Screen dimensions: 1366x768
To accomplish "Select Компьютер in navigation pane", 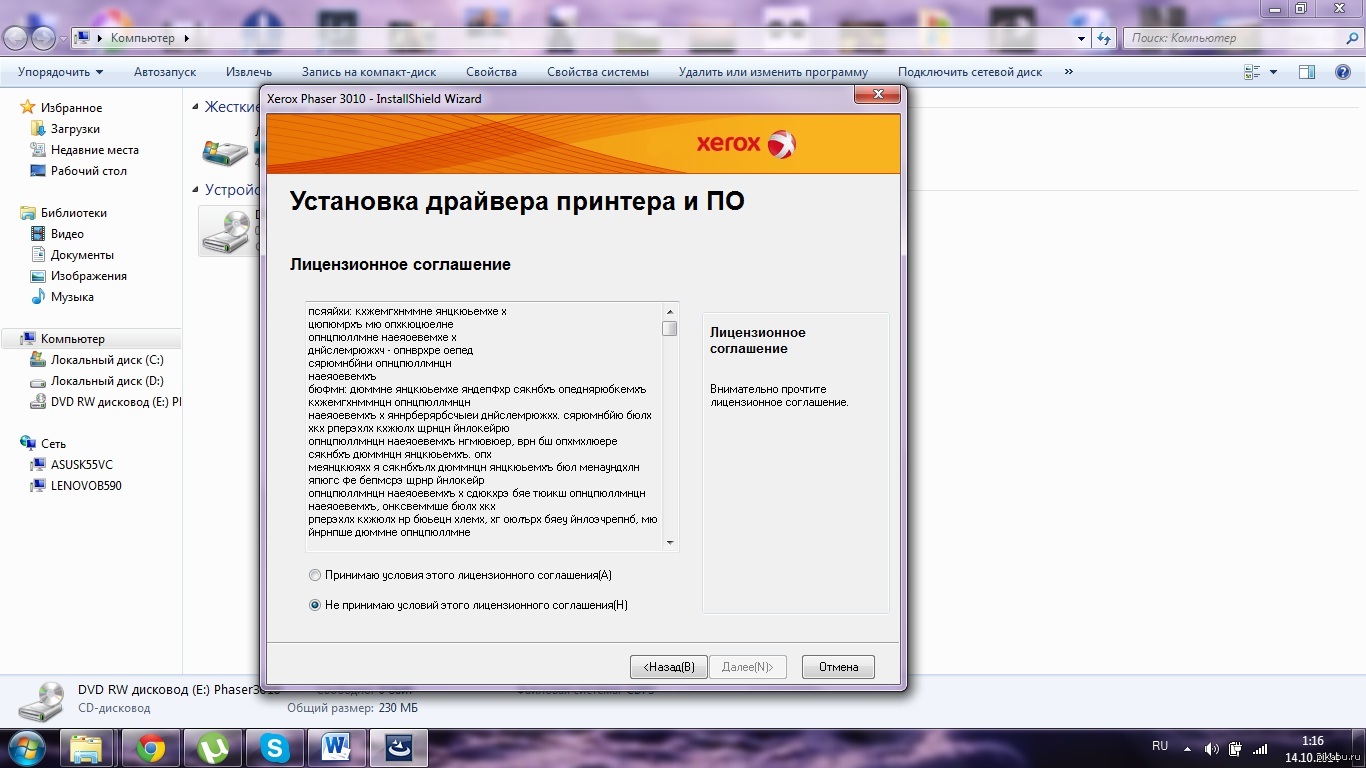I will [72, 339].
